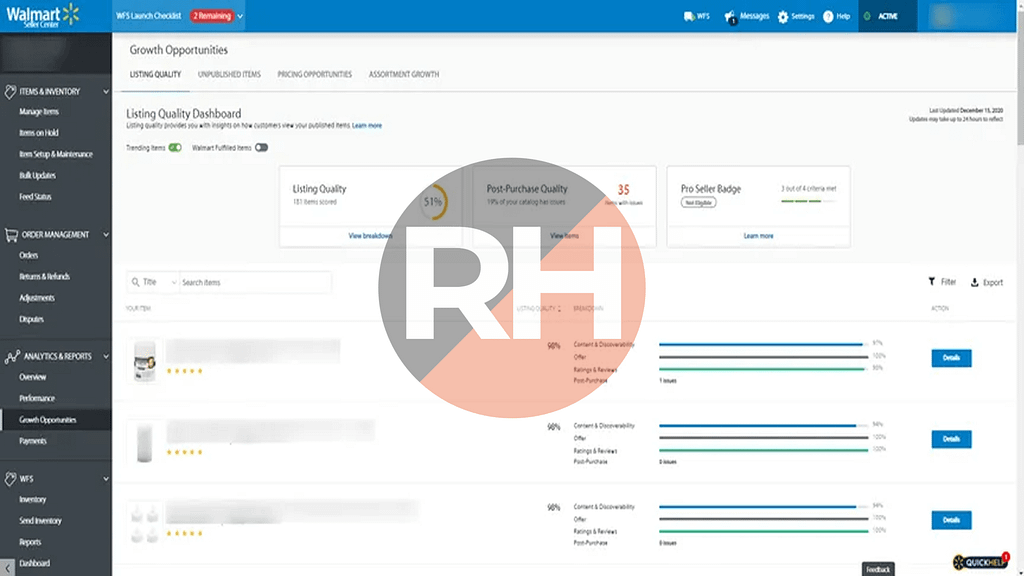Image resolution: width=1024 pixels, height=576 pixels.
Task: Switch to the Pricing Opportunities tab
Action: click(x=314, y=74)
